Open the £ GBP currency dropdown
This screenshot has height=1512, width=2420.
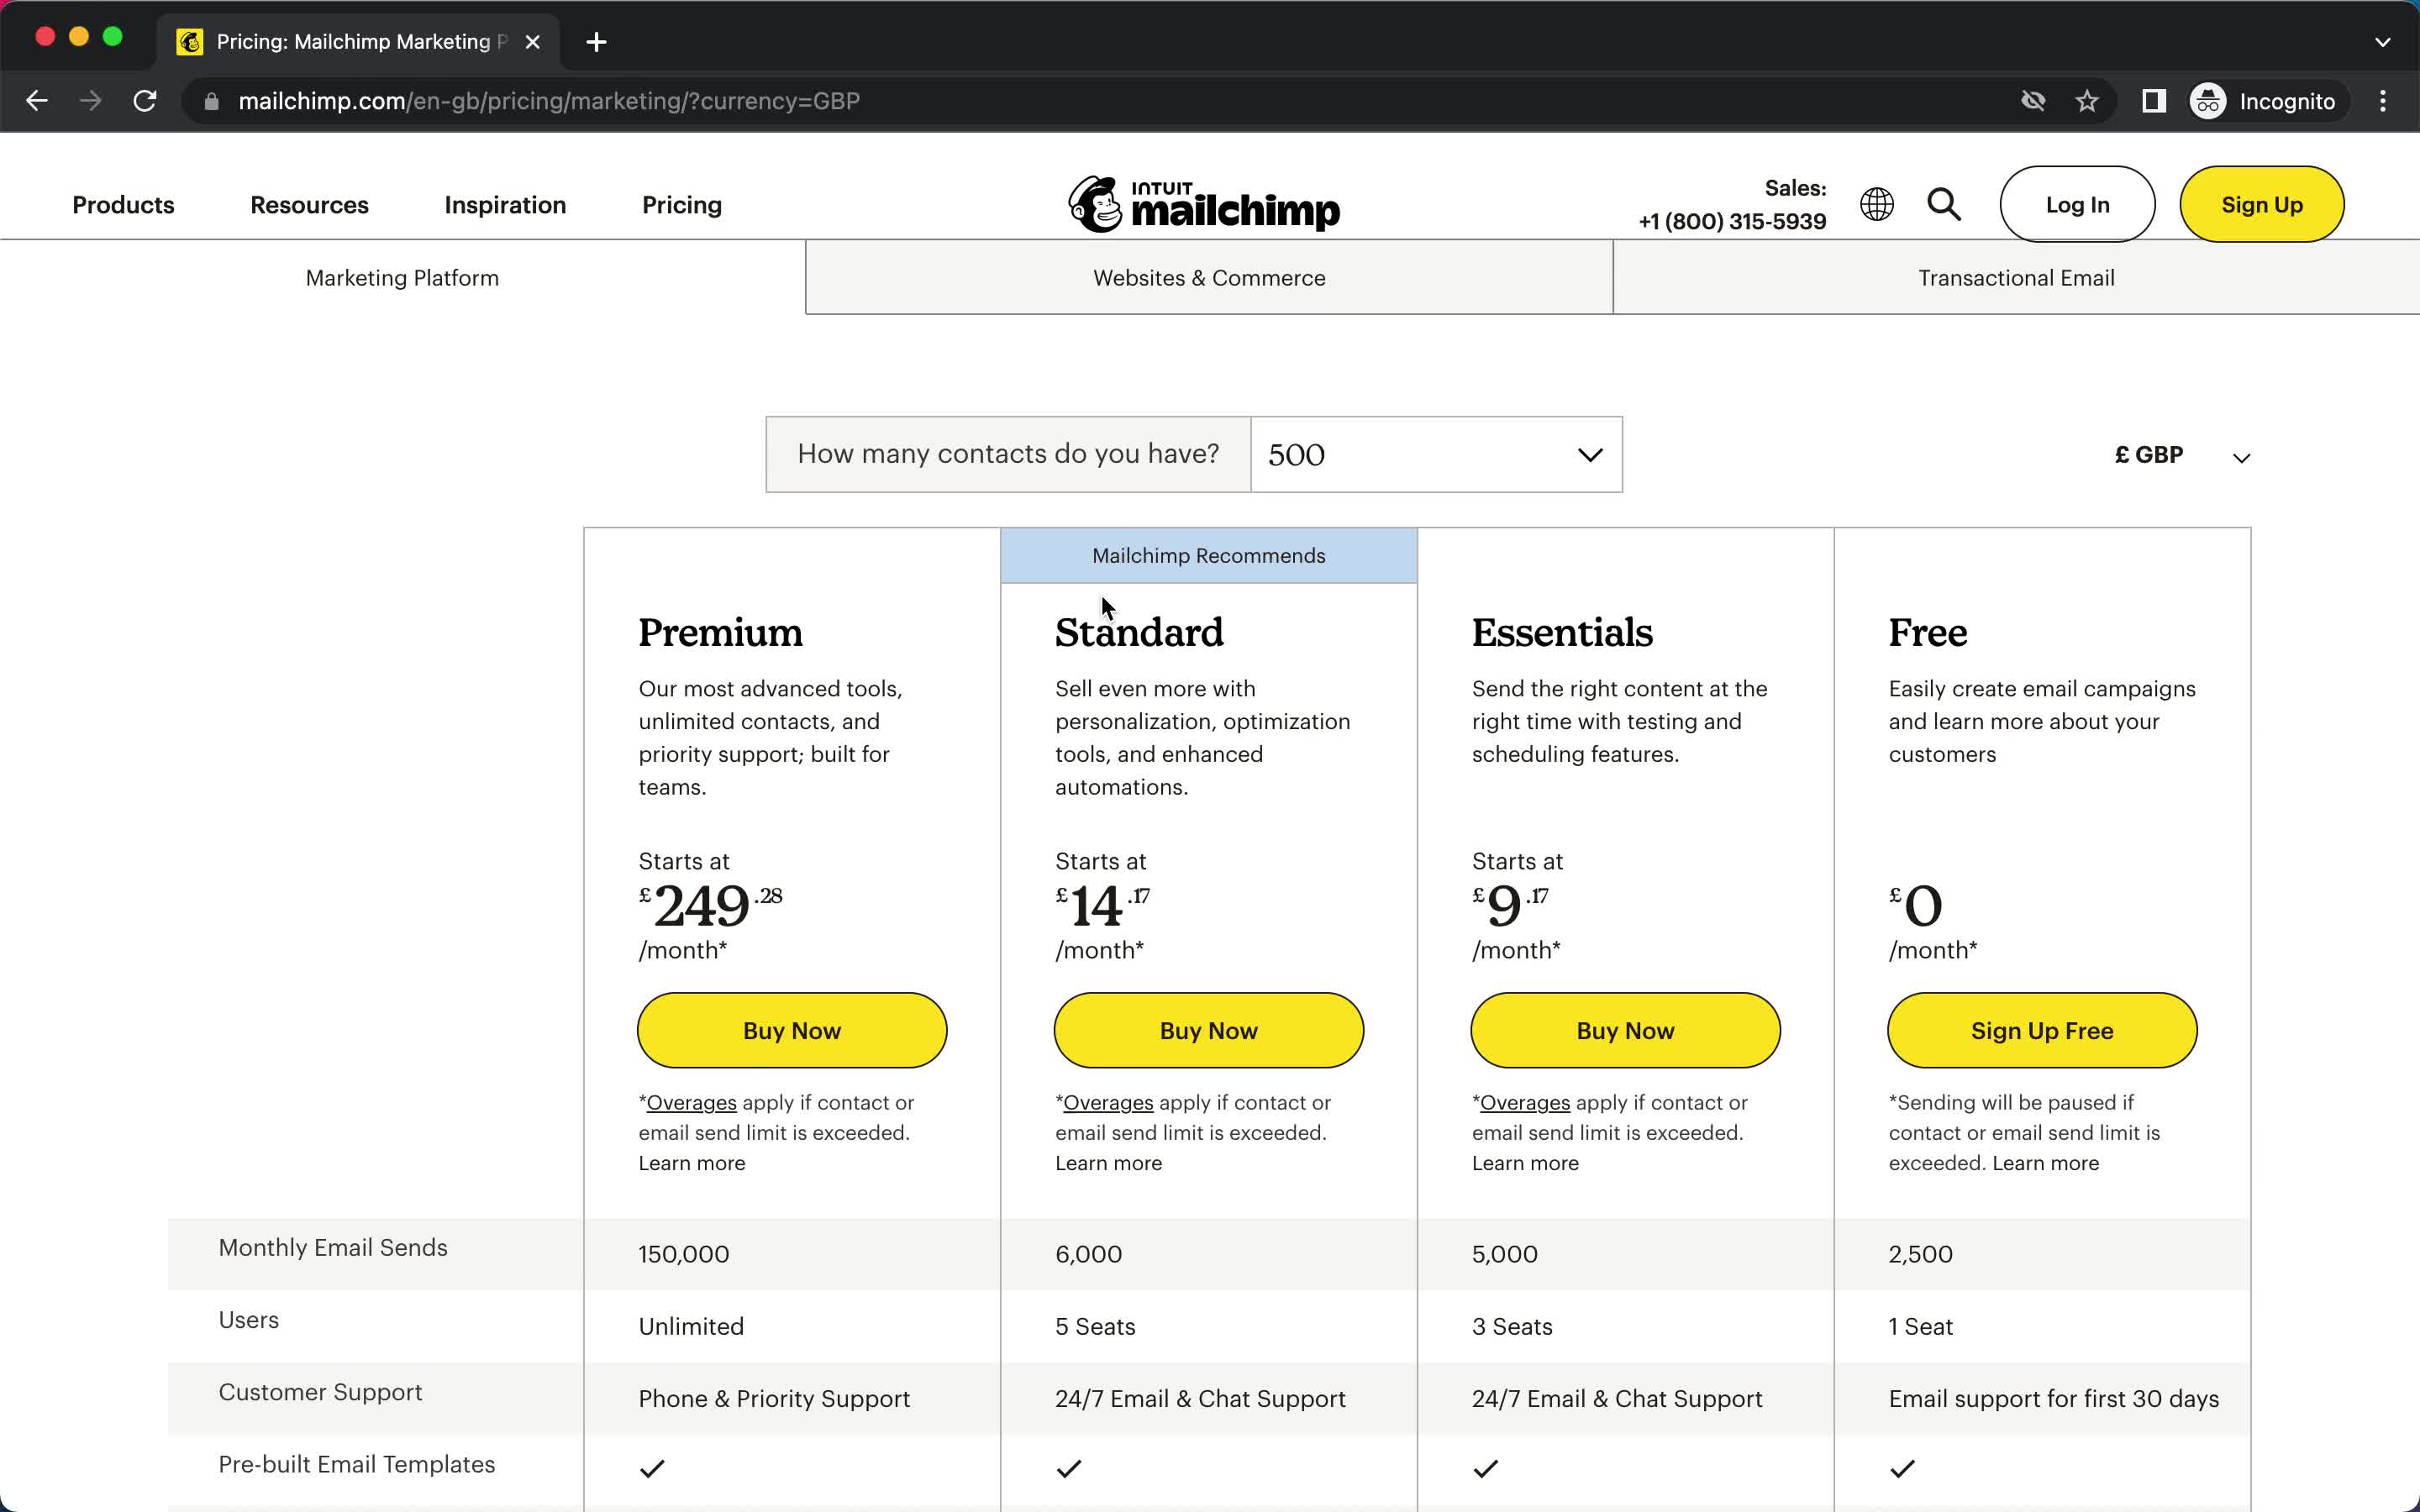[x=2183, y=455]
